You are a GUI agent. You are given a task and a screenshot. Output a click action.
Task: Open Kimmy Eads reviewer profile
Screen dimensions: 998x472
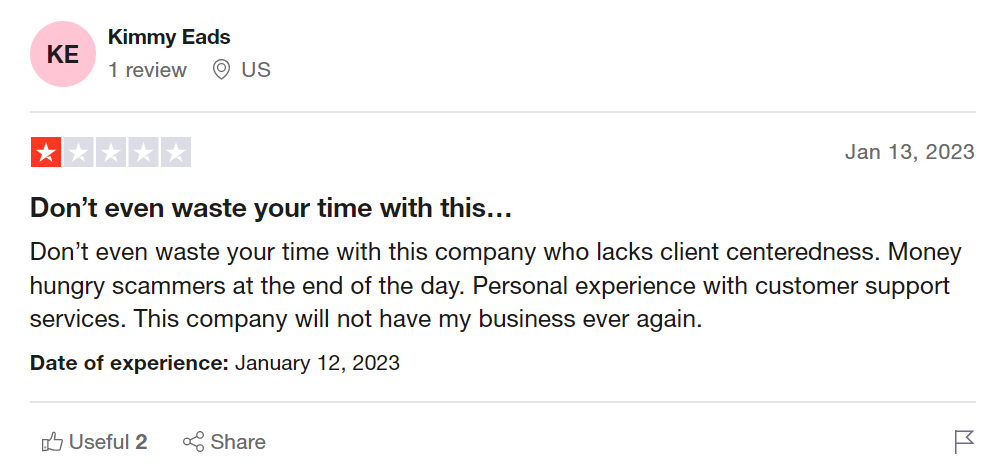[x=169, y=37]
